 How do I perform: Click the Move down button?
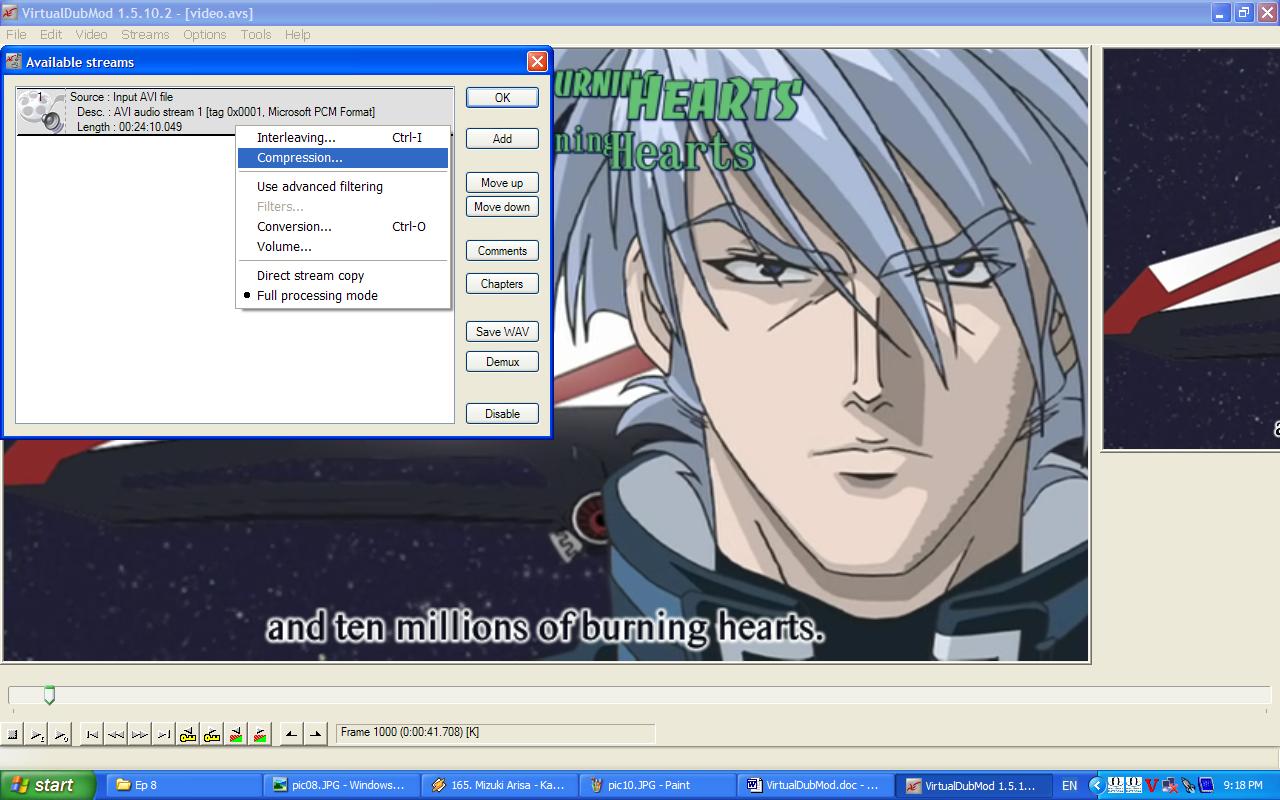(x=502, y=207)
